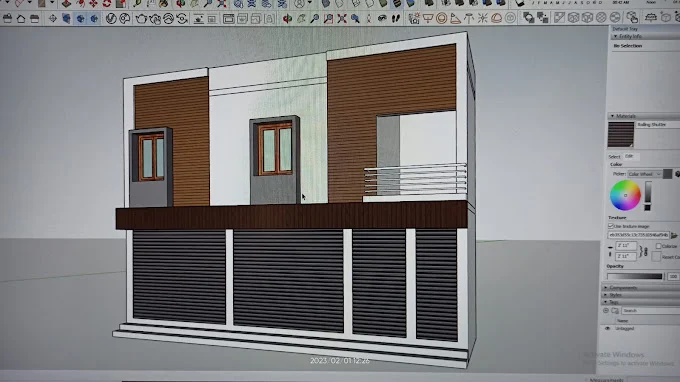Select the Zoom magnifier tool
Viewport: 680px width, 382px height.
(314, 19)
